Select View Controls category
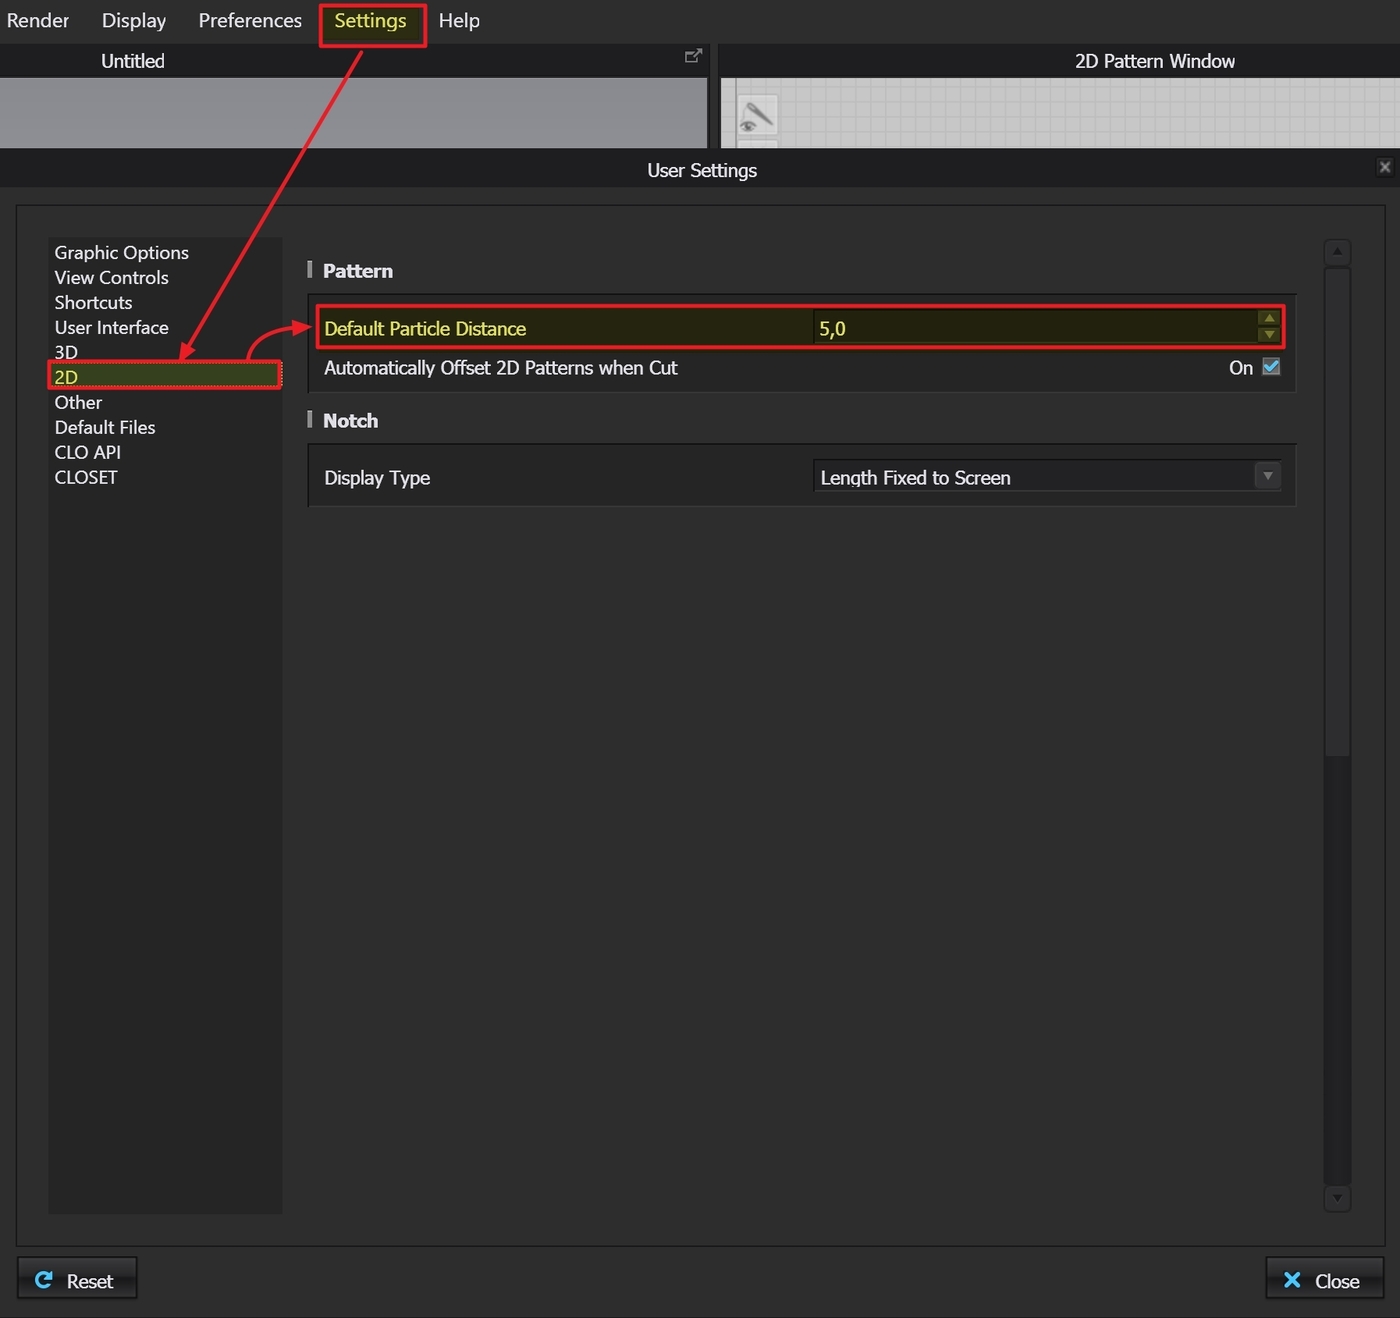Viewport: 1400px width, 1318px height. coord(112,278)
